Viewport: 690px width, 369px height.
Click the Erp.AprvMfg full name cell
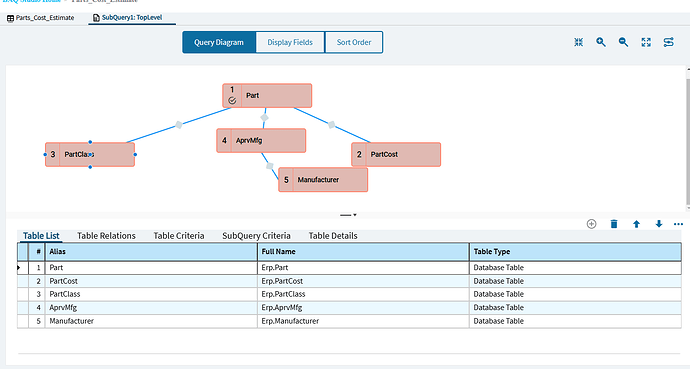pyautogui.click(x=363, y=307)
